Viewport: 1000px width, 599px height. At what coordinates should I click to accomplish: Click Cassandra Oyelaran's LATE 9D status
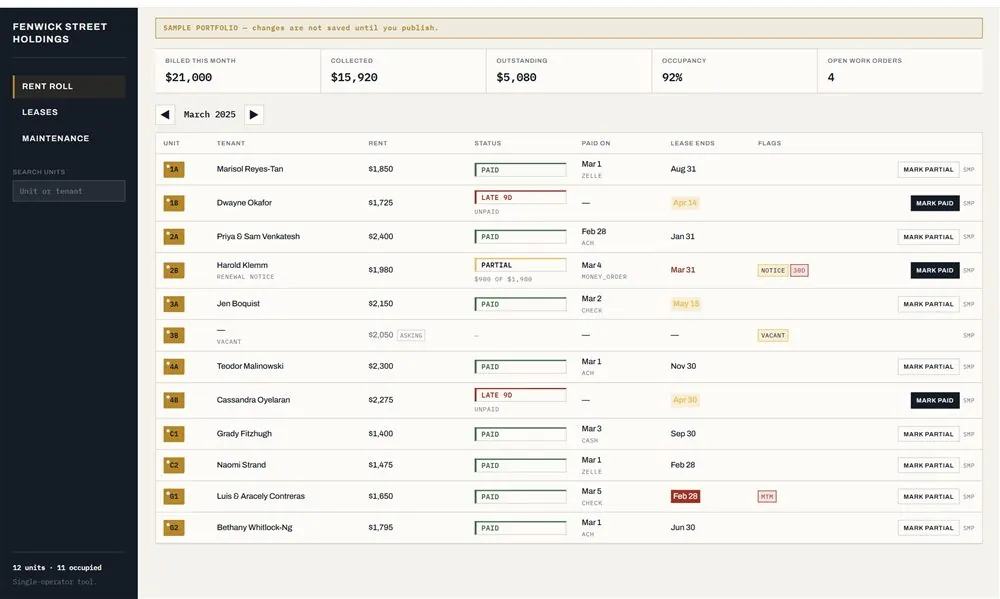pos(520,395)
